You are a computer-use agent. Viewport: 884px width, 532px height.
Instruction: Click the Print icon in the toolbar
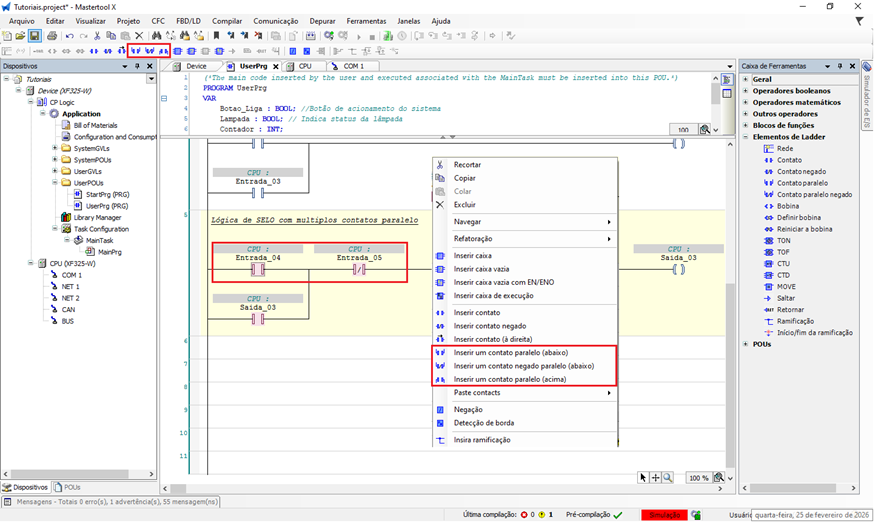(x=51, y=36)
